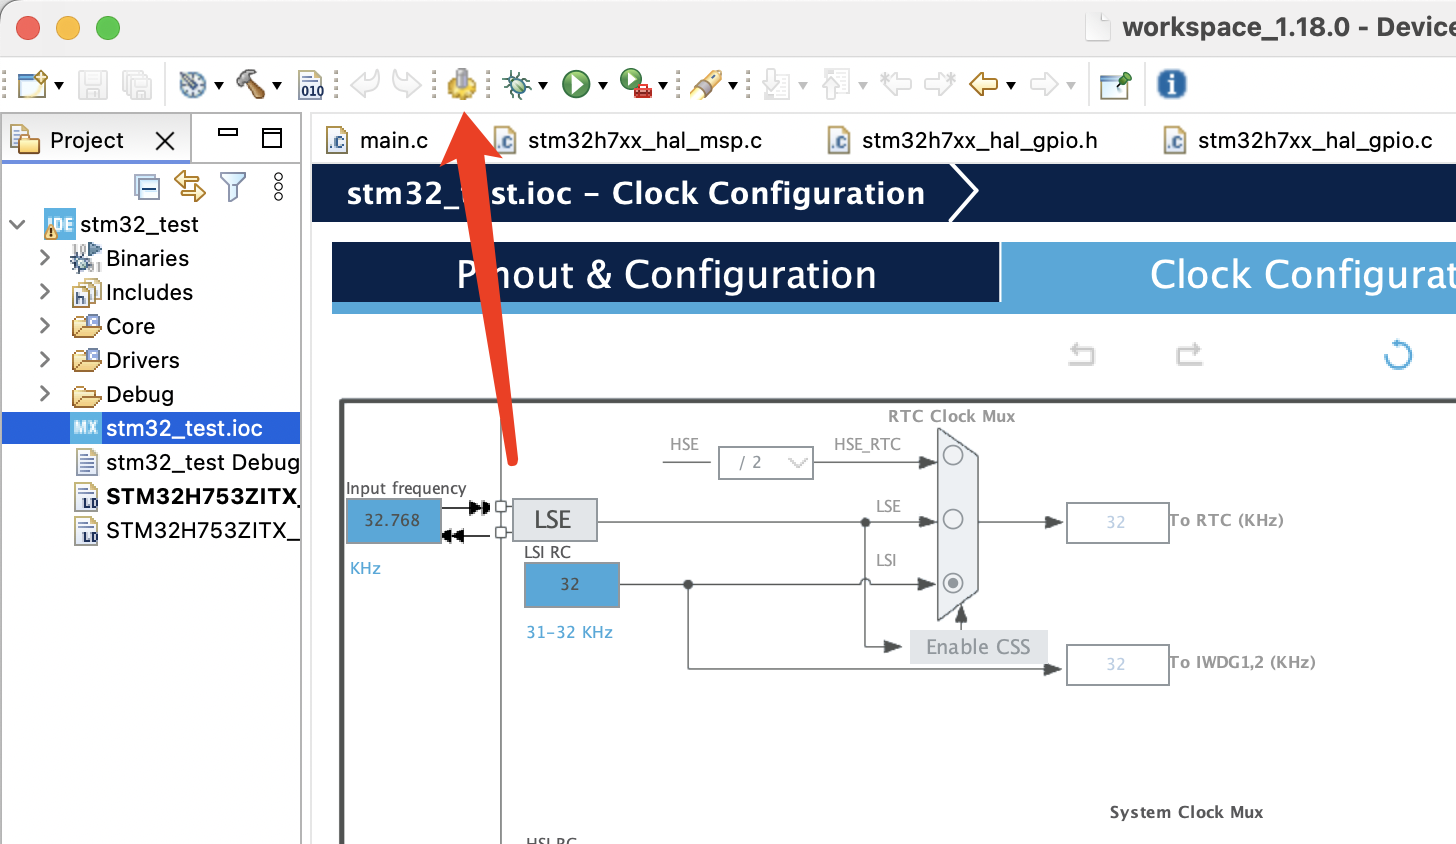Open the hammer Build dropdown arrow
This screenshot has width=1456, height=844.
point(277,86)
